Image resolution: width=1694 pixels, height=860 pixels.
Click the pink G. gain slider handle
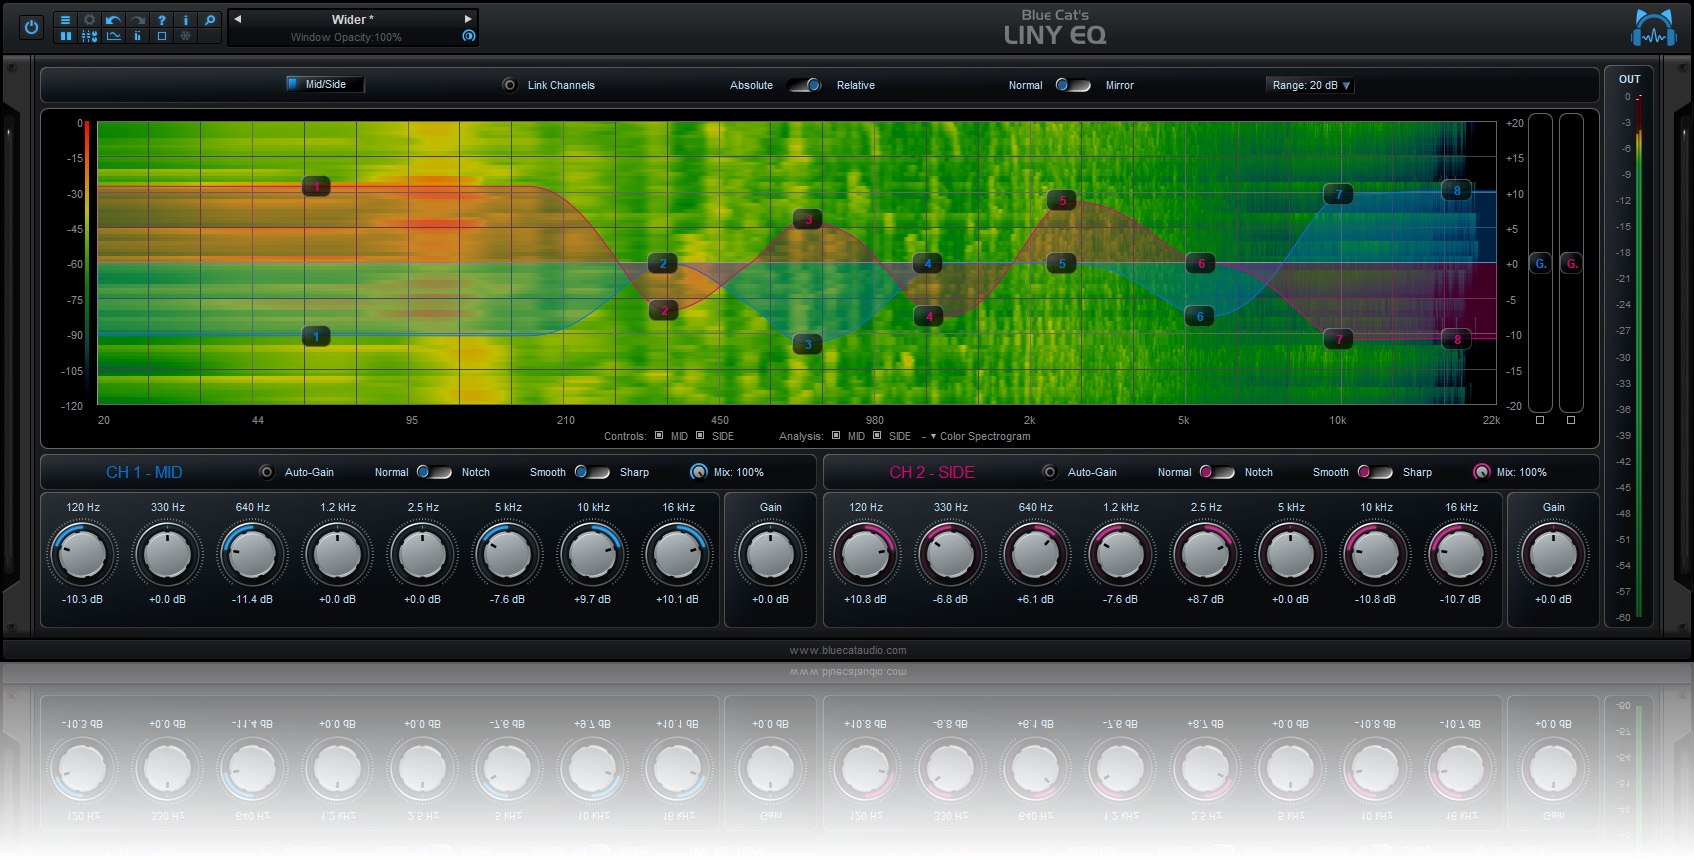tap(1571, 264)
